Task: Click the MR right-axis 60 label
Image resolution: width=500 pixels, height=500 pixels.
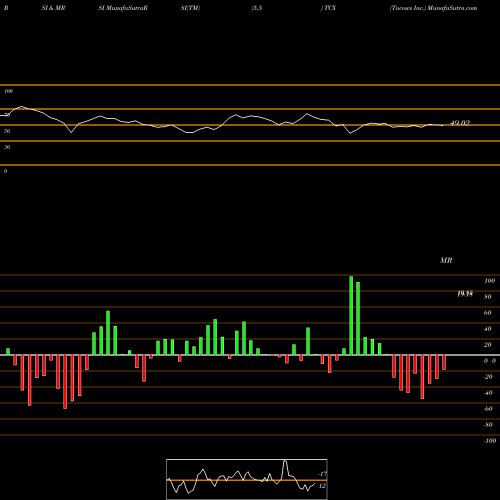Action: tap(488, 313)
